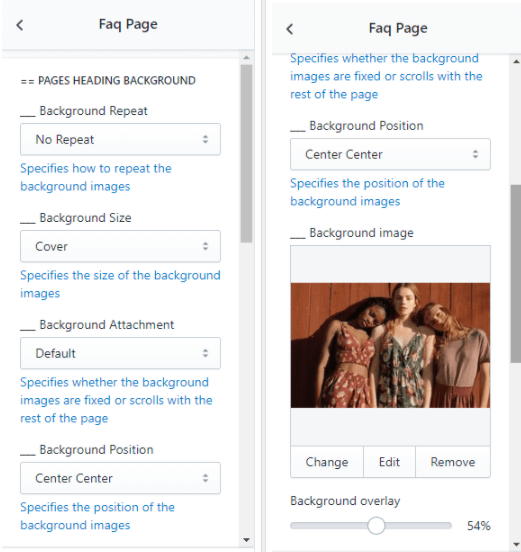Screen dimensions: 521x552
Task: Click the Background overlay slider handle
Action: pyautogui.click(x=376, y=526)
